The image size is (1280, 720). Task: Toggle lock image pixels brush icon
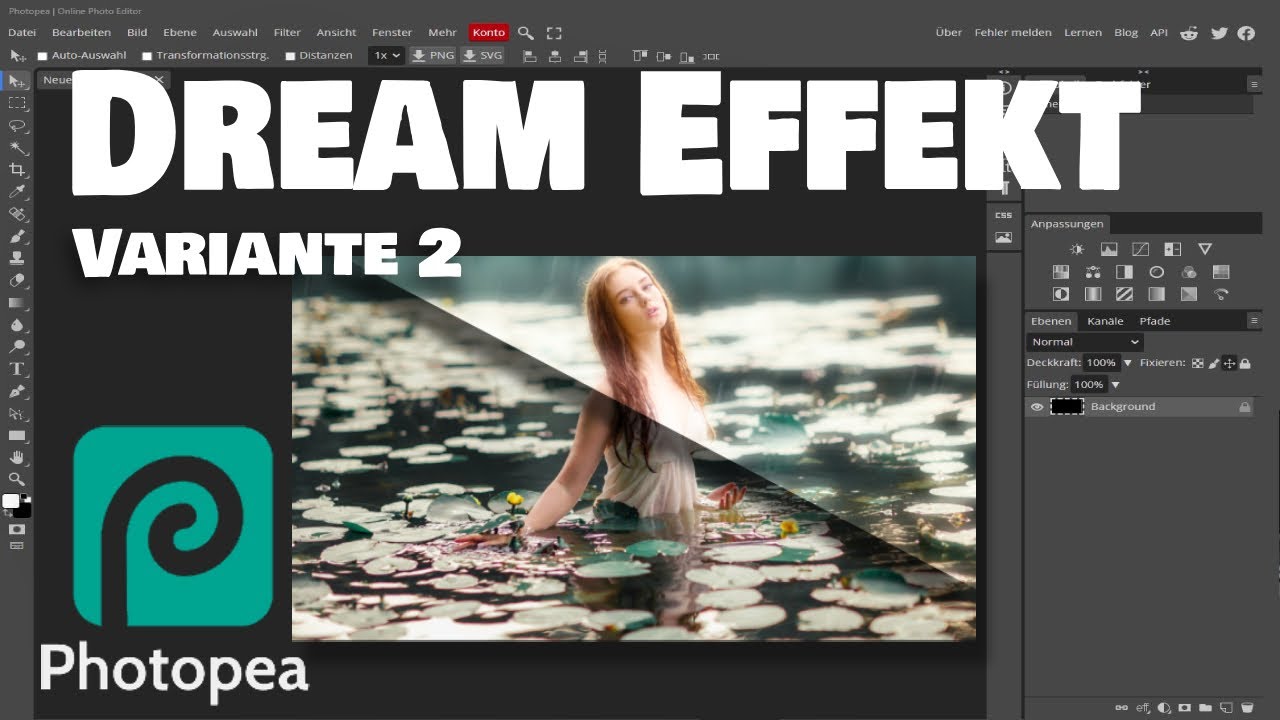click(1213, 363)
